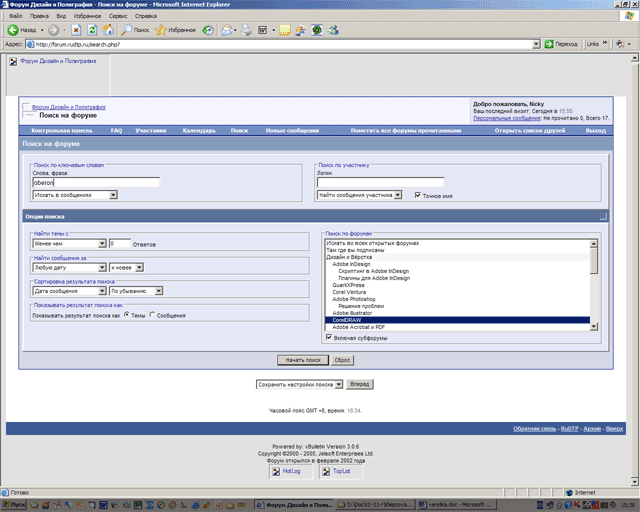This screenshot has width=640, height=512.
Task: Open the Справка menu
Action: pyautogui.click(x=146, y=16)
